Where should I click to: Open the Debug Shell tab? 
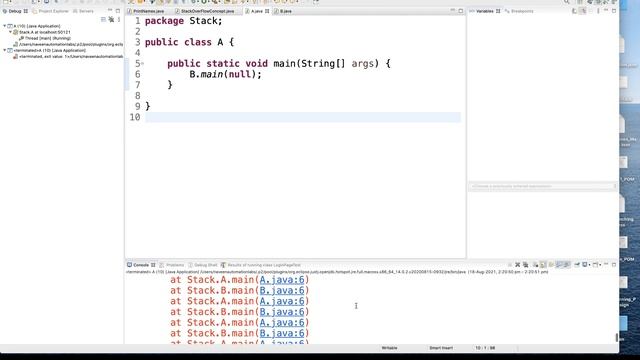(x=202, y=265)
